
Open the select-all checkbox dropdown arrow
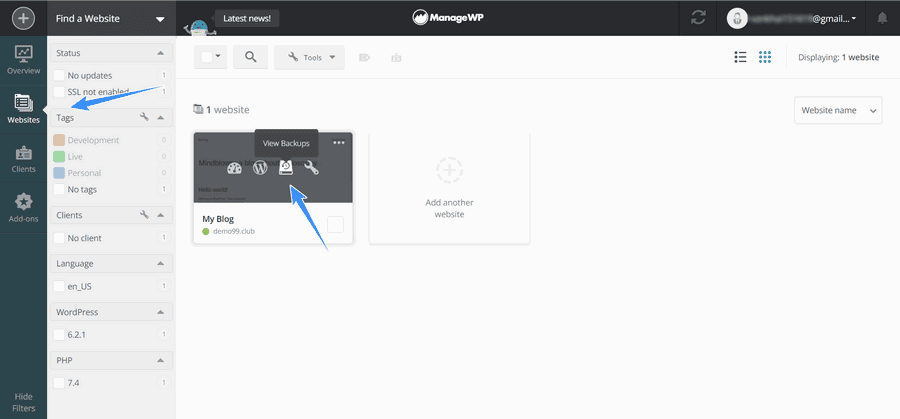(218, 57)
